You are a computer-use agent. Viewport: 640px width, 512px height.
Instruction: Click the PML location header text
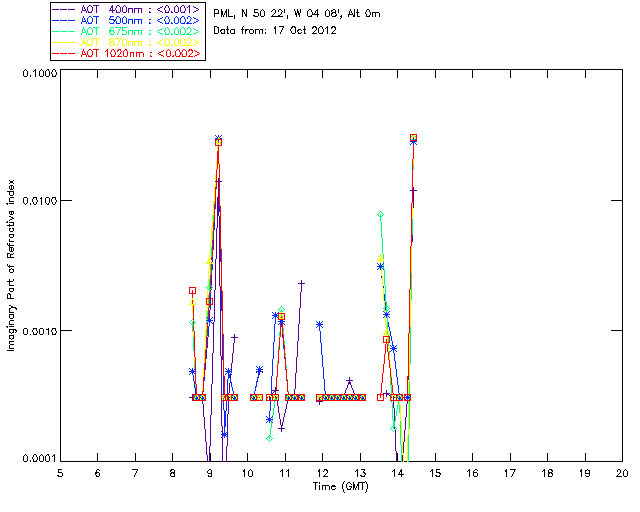(x=297, y=14)
